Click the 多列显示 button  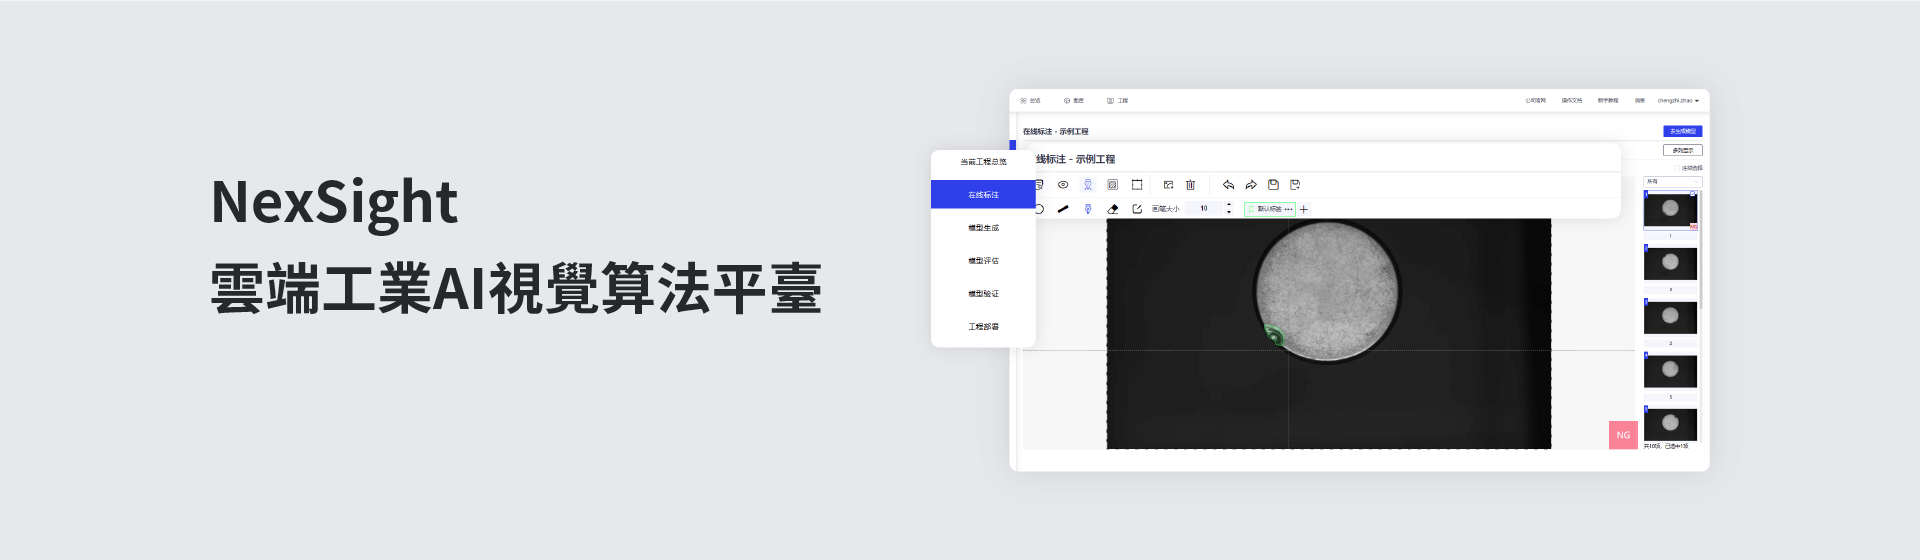(1683, 150)
